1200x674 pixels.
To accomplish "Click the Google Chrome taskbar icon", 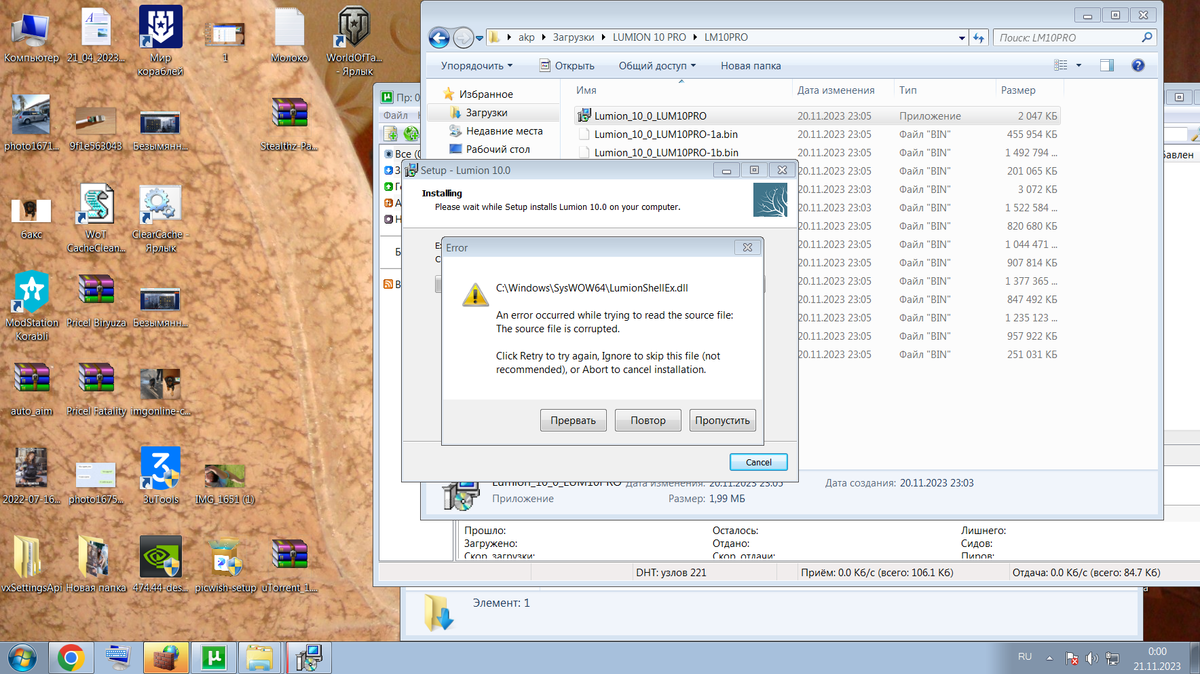I will (x=70, y=657).
